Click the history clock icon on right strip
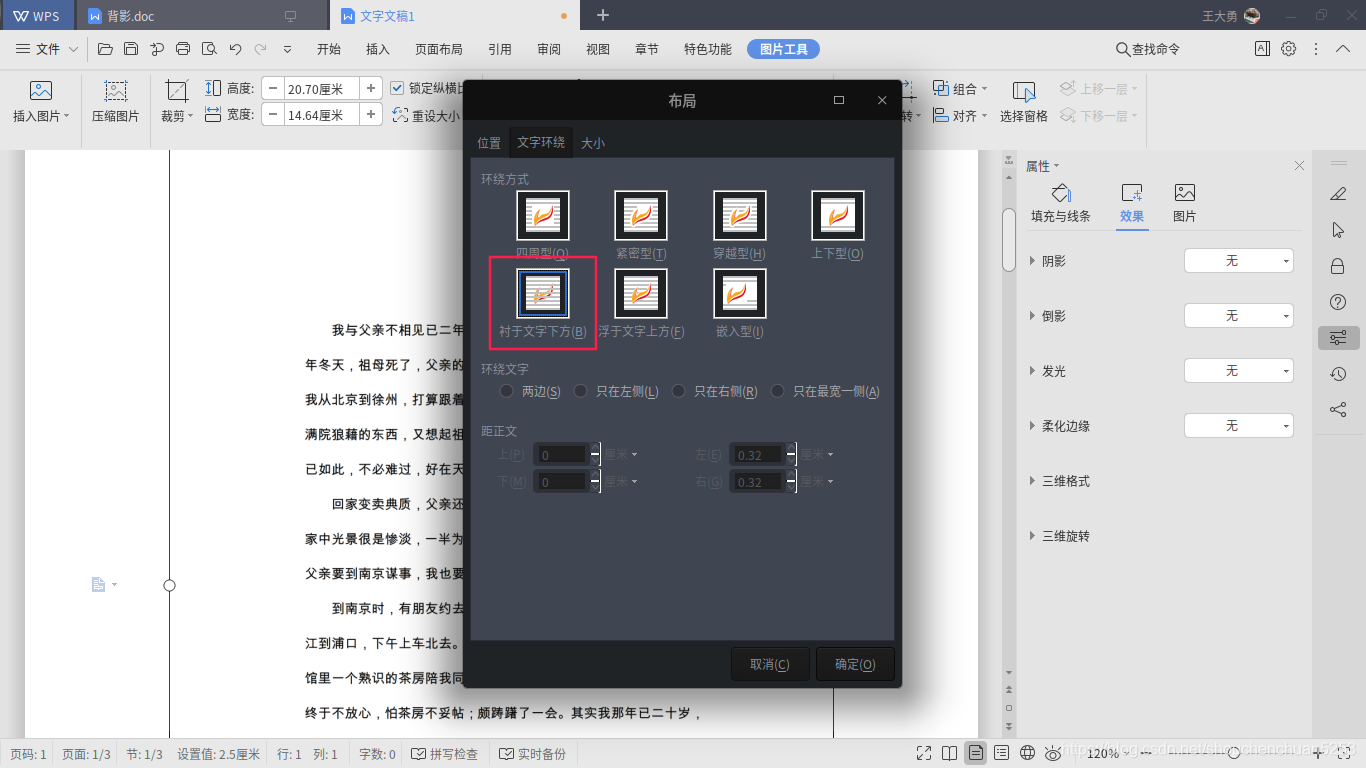This screenshot has width=1366, height=768. tap(1338, 374)
